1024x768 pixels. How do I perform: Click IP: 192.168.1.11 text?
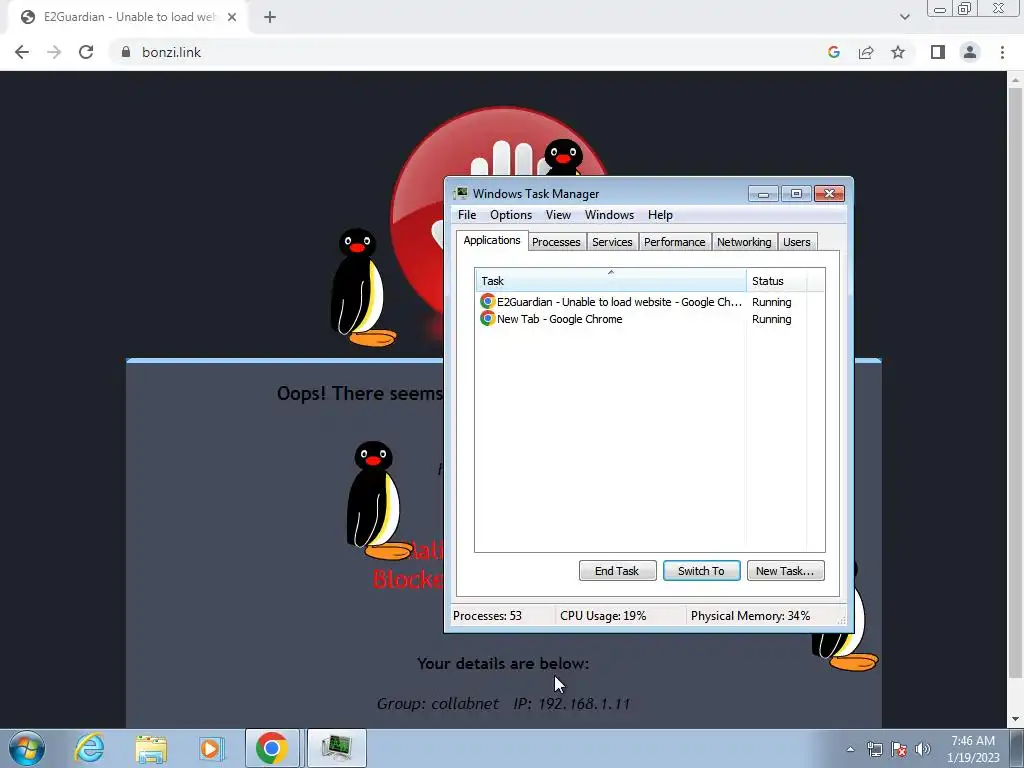pyautogui.click(x=571, y=704)
